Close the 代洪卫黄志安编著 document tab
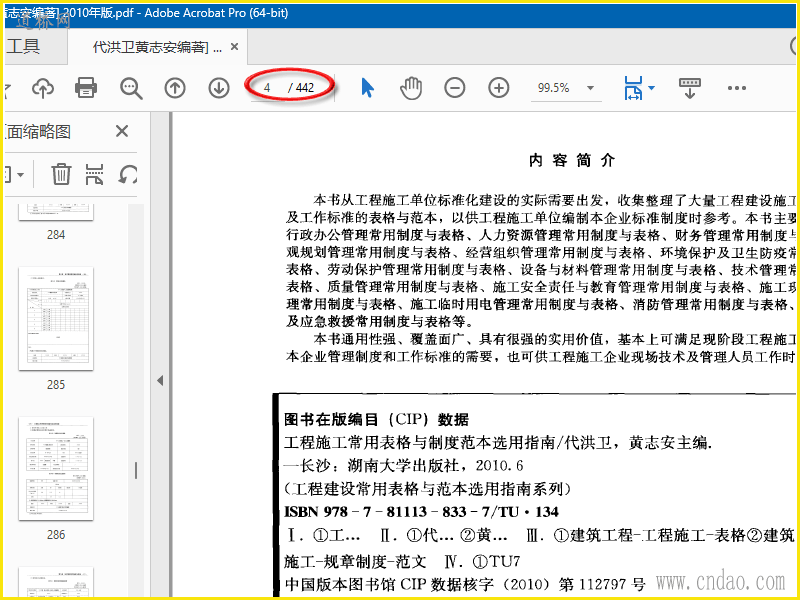 (x=235, y=47)
